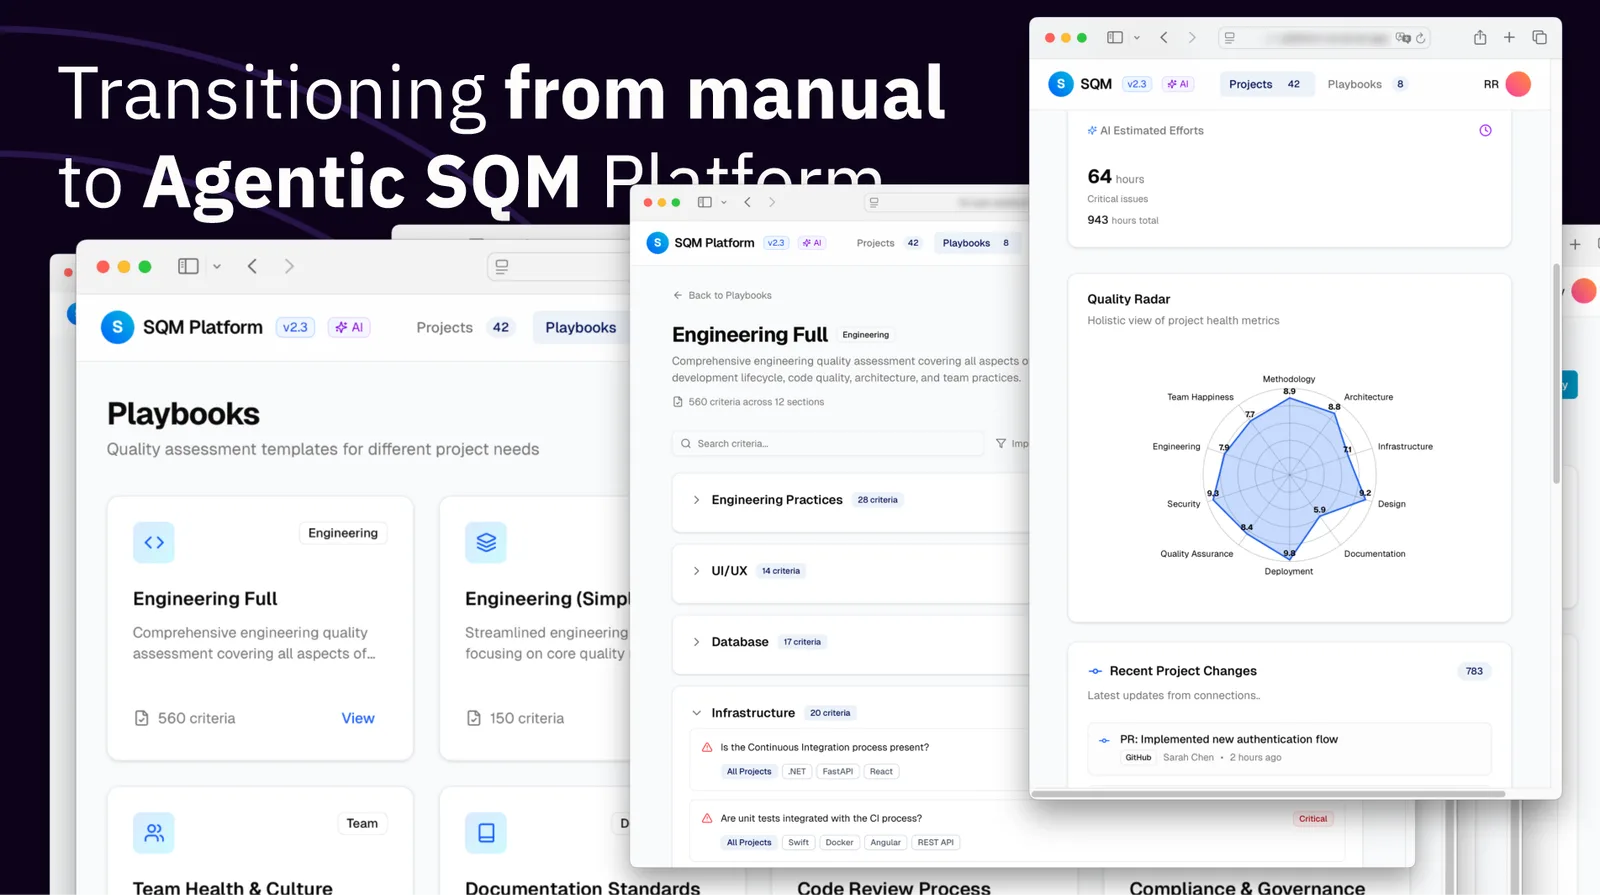Collapse the Infrastructure section

point(696,713)
